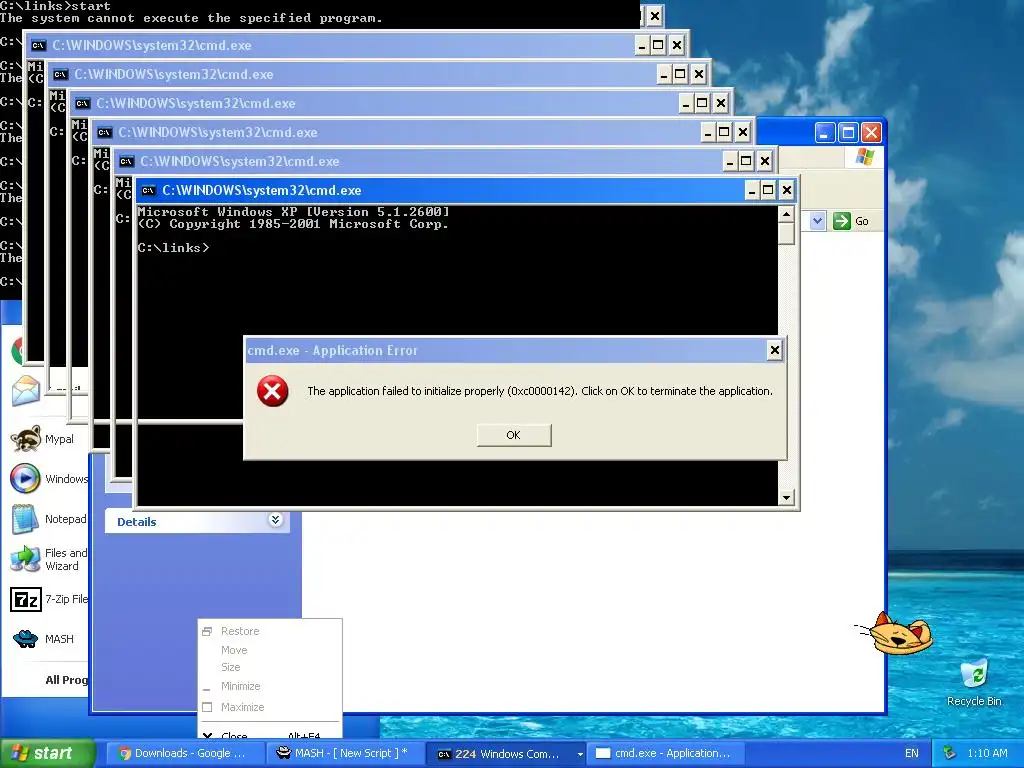Click the e-mail envelope icon in Start menu
This screenshot has height=768, width=1024.
click(x=26, y=391)
